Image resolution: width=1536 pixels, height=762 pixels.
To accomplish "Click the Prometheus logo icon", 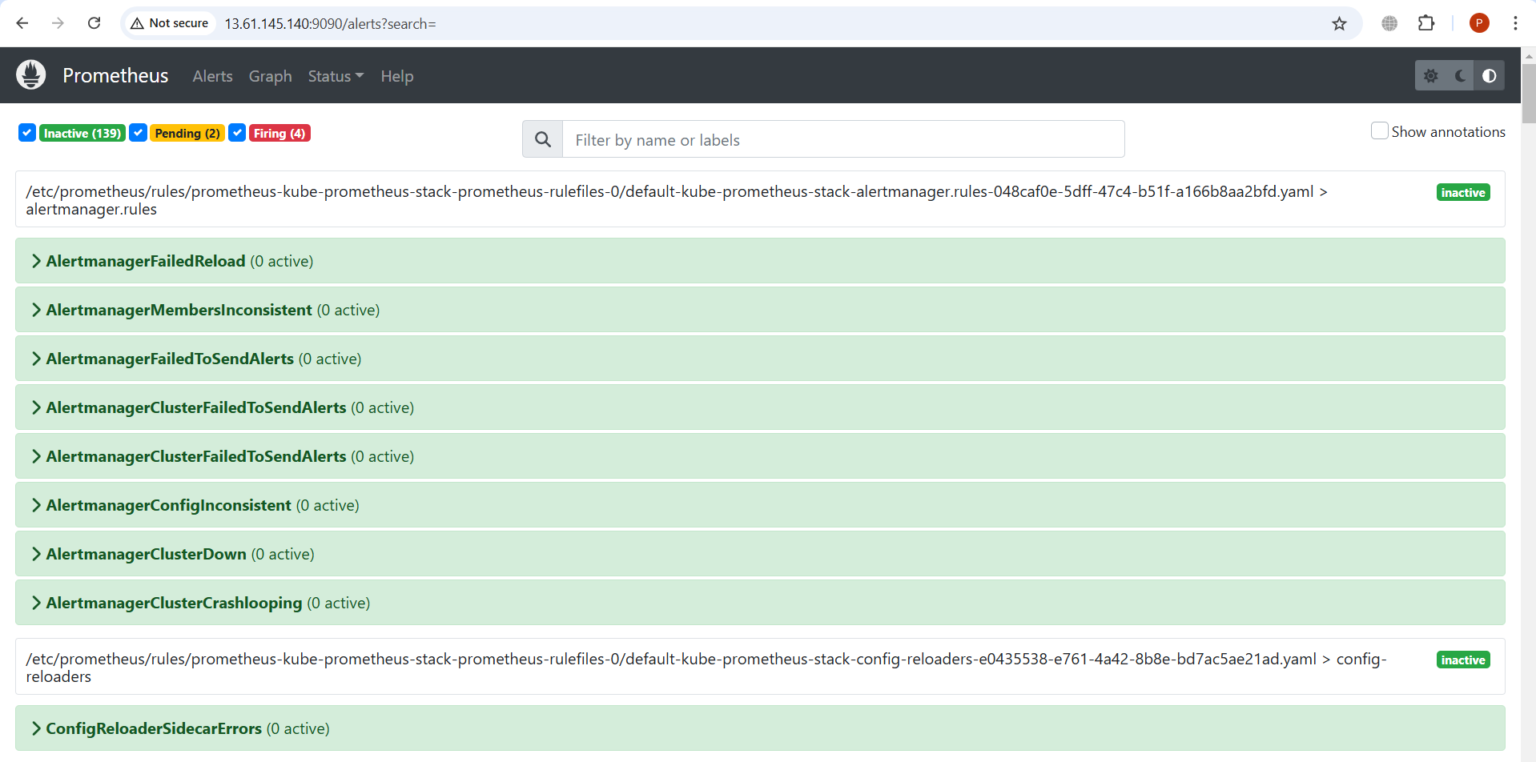I will click(x=30, y=75).
